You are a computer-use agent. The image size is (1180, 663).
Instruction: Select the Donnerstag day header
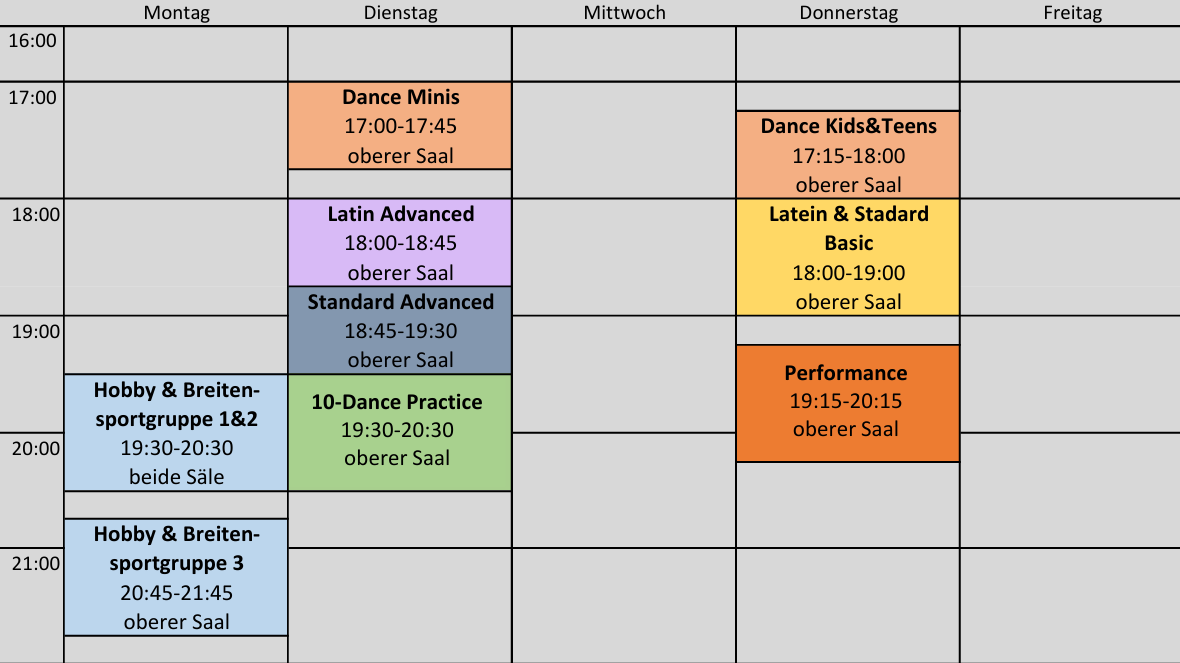(848, 13)
